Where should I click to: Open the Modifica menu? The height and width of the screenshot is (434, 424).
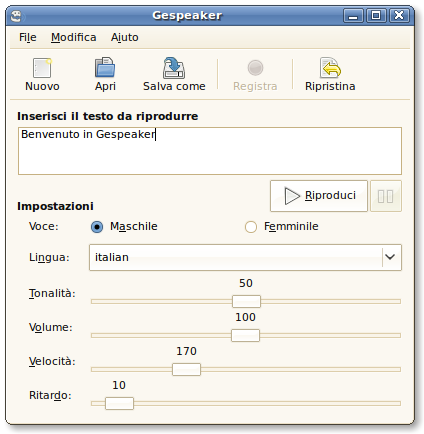[x=74, y=37]
